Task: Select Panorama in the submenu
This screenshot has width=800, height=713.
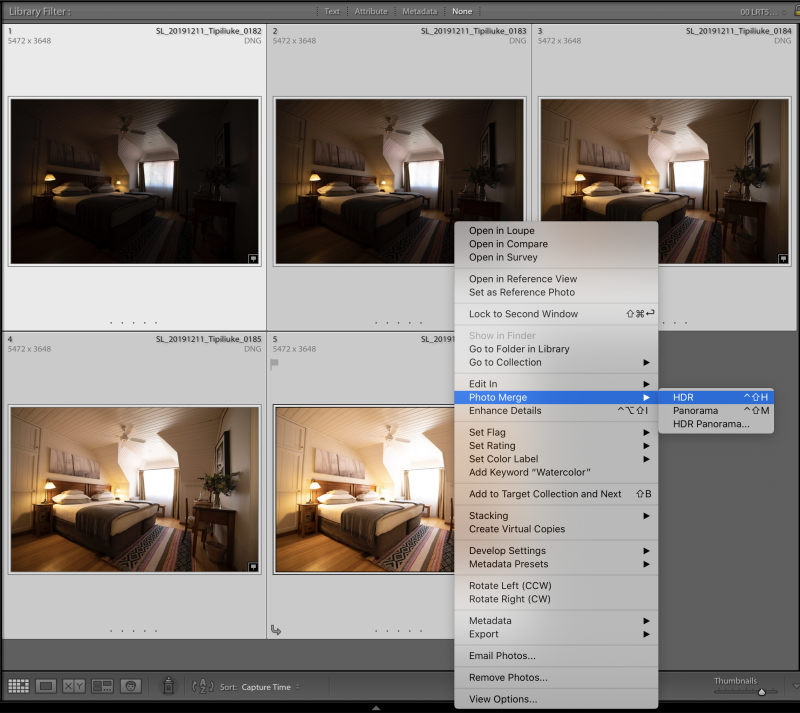Action: coord(696,410)
